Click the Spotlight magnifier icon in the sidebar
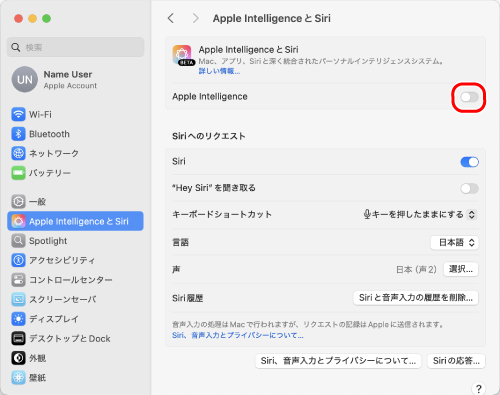Image resolution: width=500 pixels, height=395 pixels. 18,241
